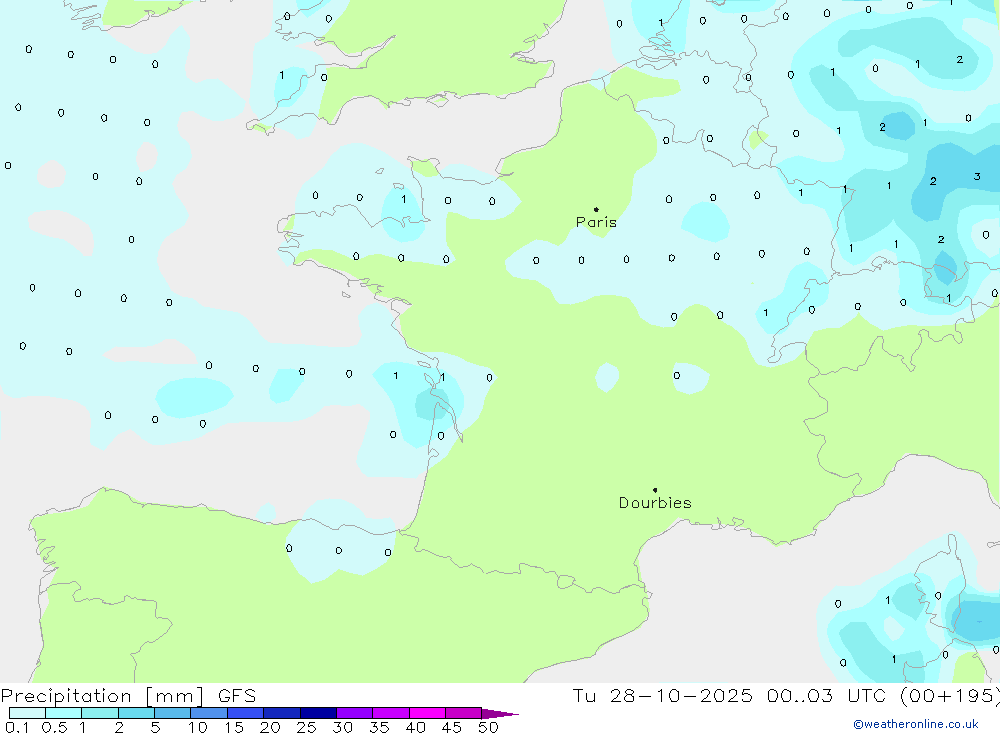The height and width of the screenshot is (733, 1000).
Task: Click the '25' legend scale label
Action: (x=306, y=727)
